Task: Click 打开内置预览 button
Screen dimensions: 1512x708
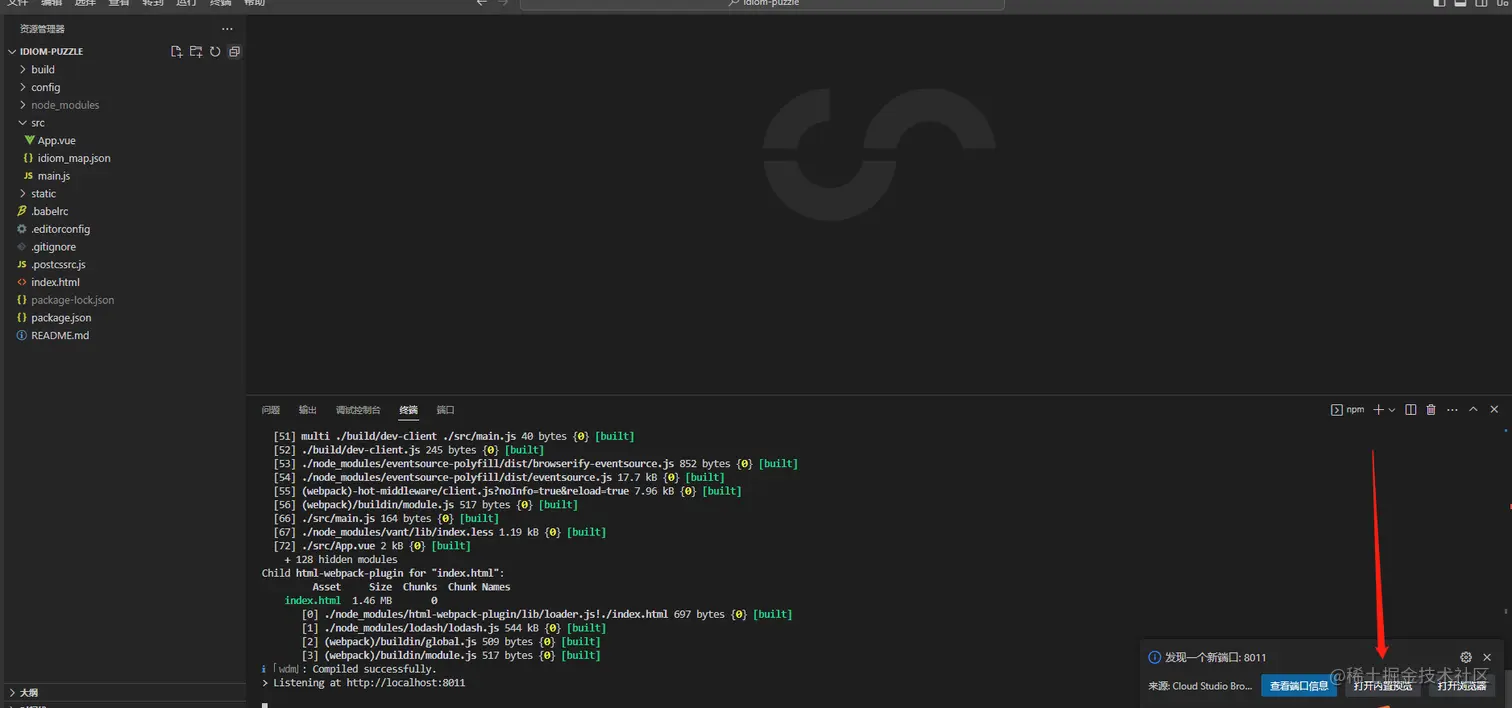Action: [x=1383, y=686]
